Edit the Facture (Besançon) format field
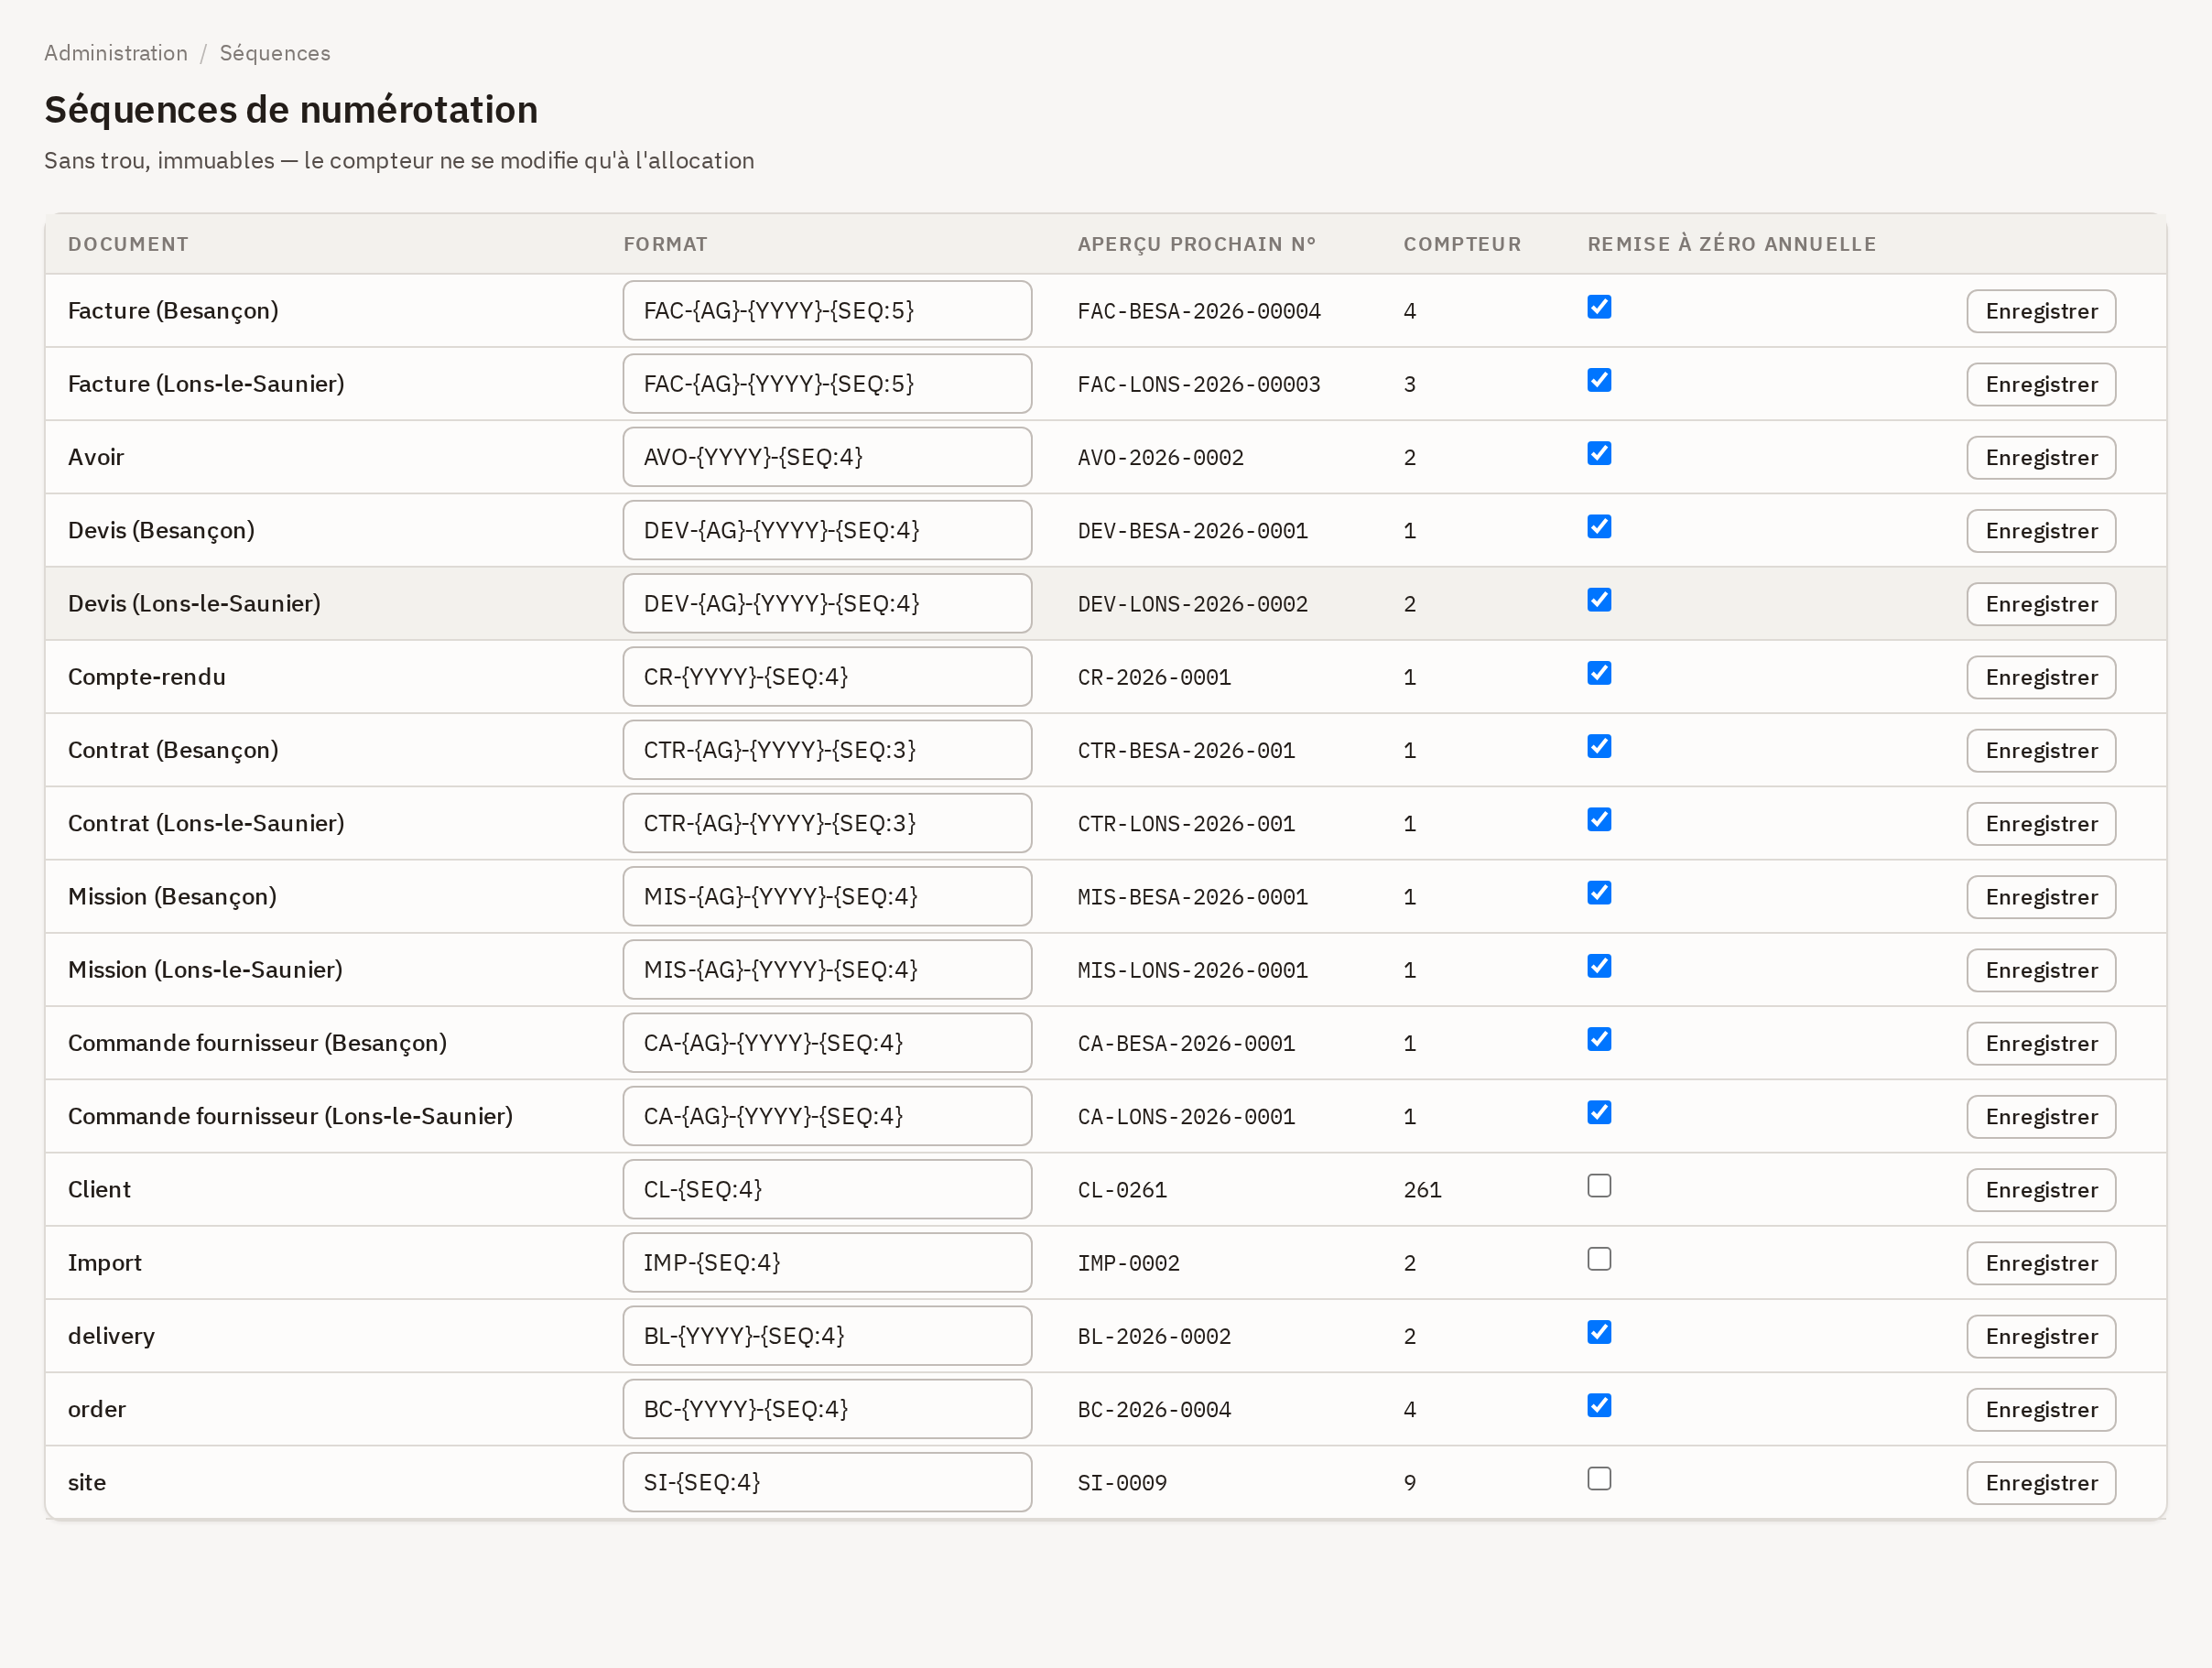This screenshot has width=2212, height=1668. 827,311
